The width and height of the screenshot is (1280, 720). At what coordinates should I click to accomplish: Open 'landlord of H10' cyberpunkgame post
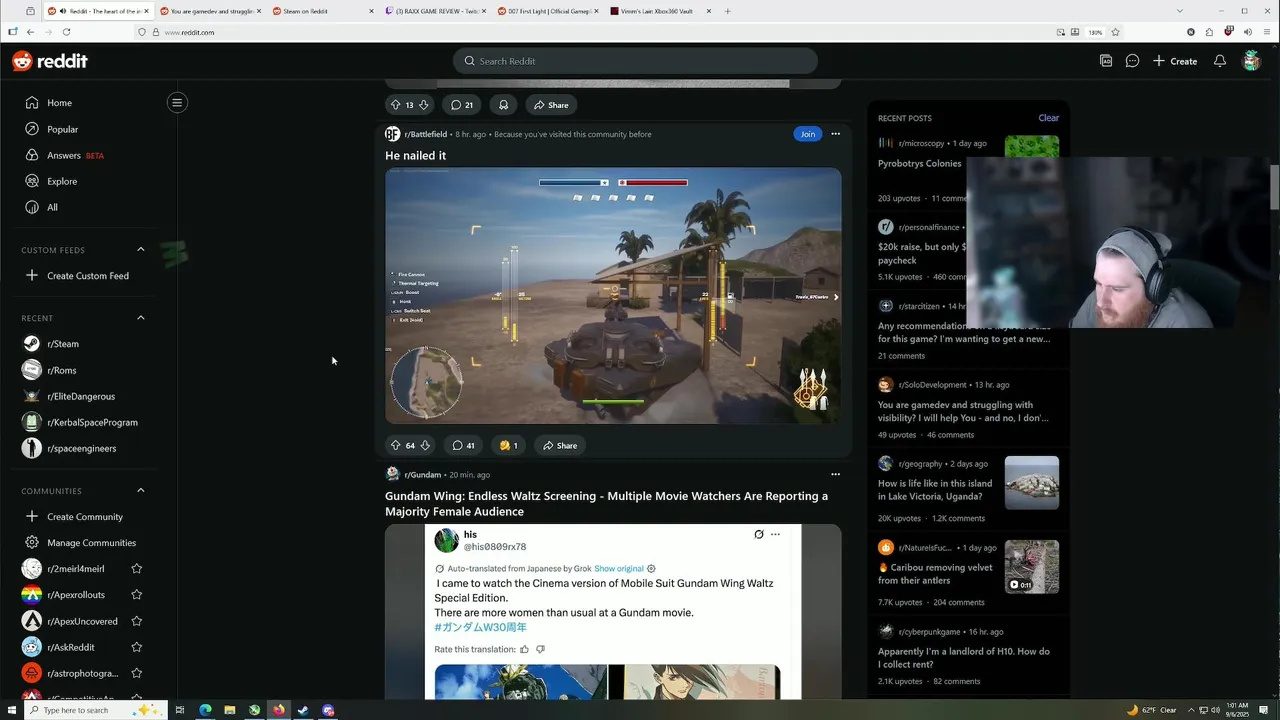click(964, 658)
